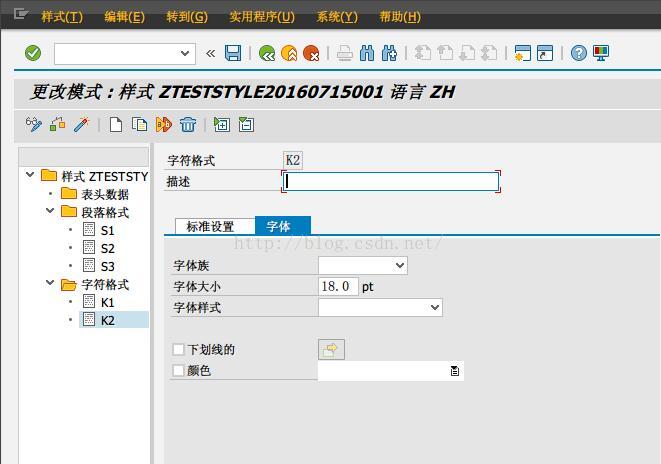
Task: Click the green Back icon
Action: (267, 54)
